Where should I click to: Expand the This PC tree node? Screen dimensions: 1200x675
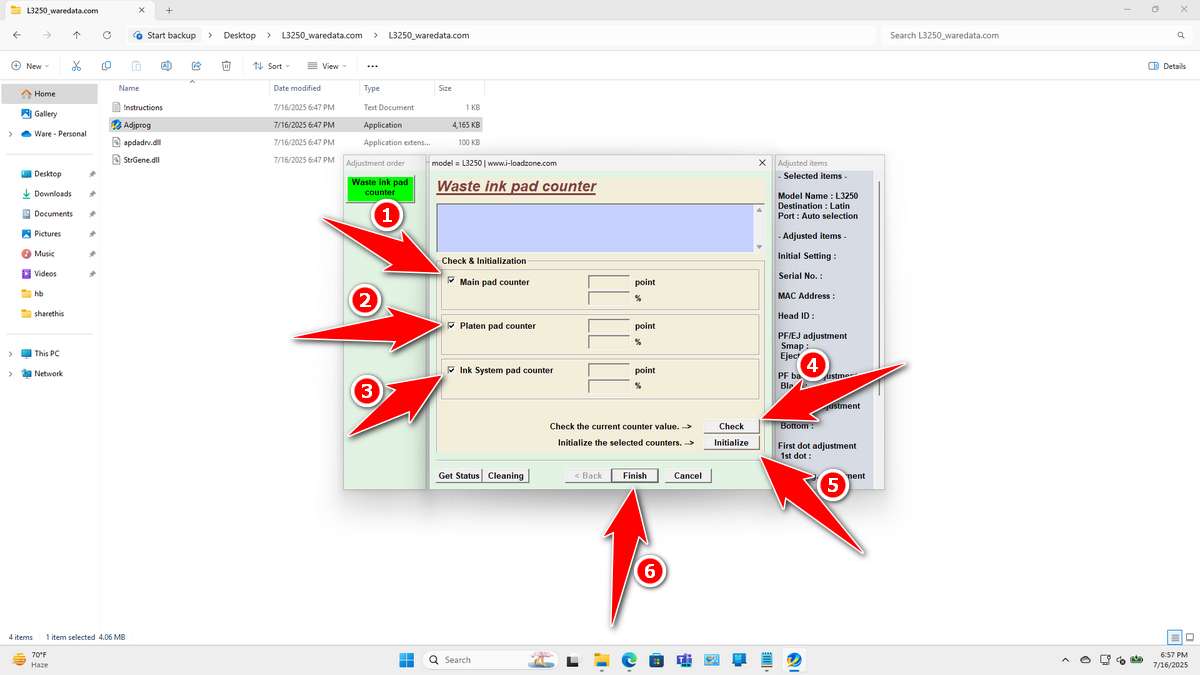tap(11, 354)
